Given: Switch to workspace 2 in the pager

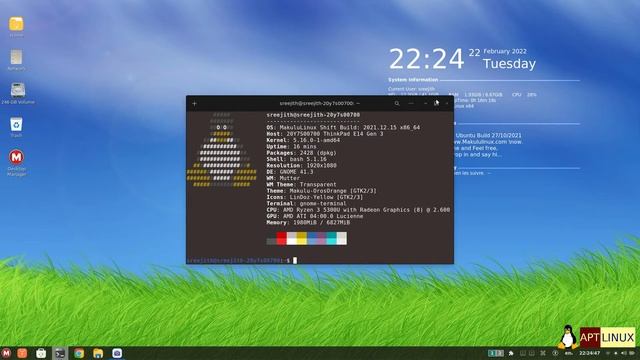Looking at the screenshot, I should coord(500,353).
